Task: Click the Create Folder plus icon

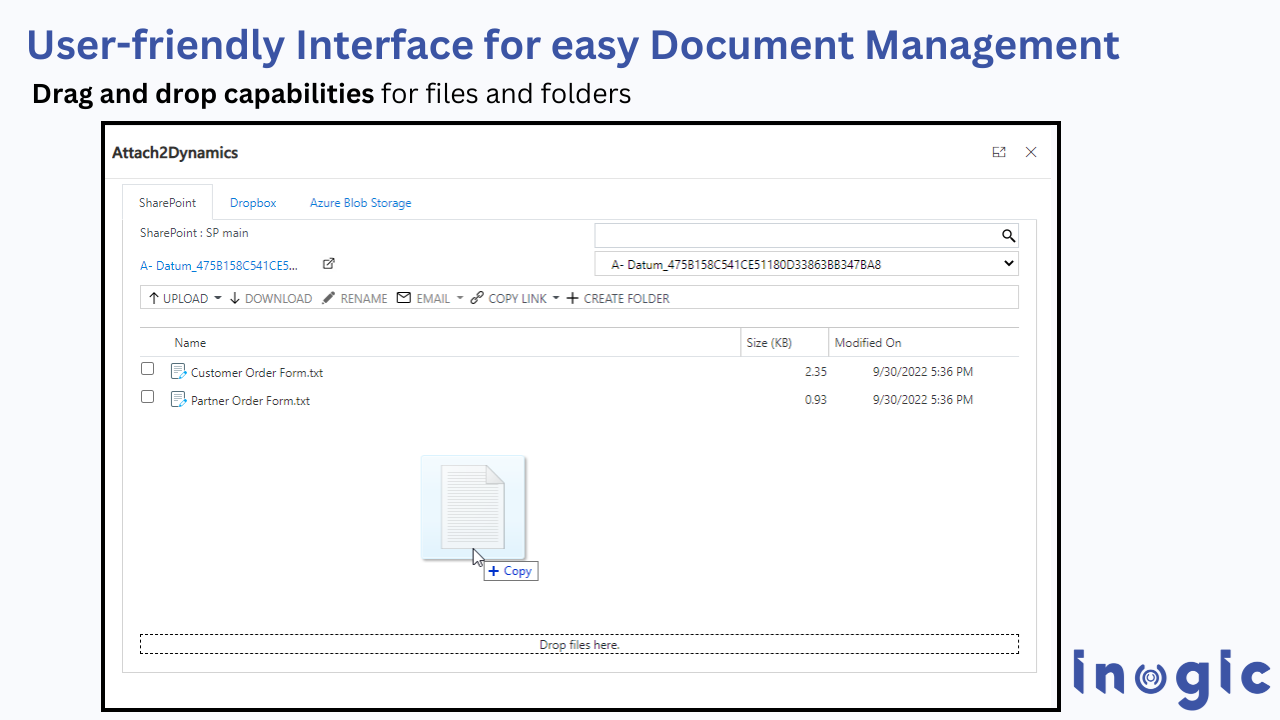Action: coord(573,298)
